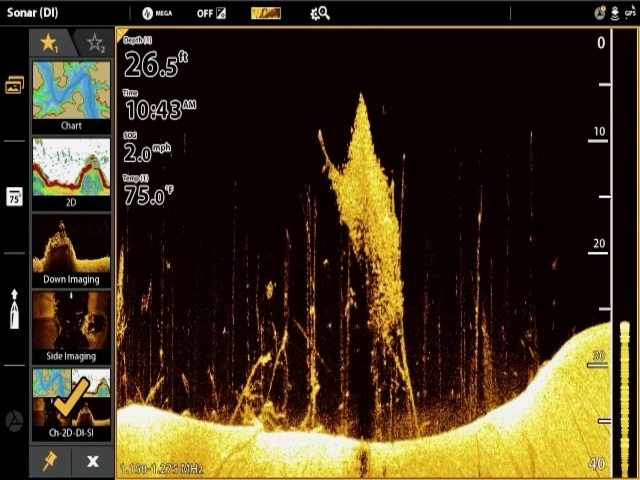This screenshot has height=480, width=640.
Task: Tap the images gallery icon in sidebar
Action: (x=14, y=86)
